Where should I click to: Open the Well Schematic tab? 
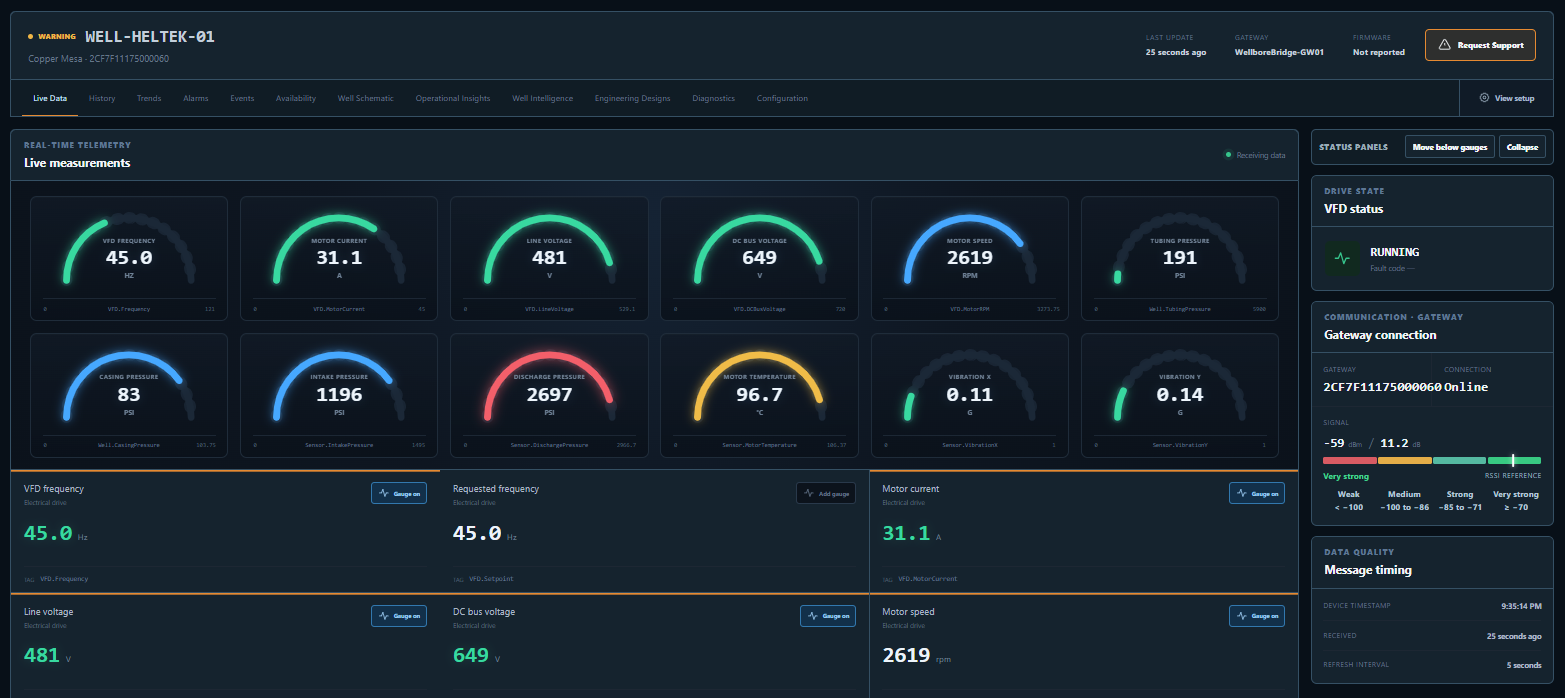coord(366,98)
